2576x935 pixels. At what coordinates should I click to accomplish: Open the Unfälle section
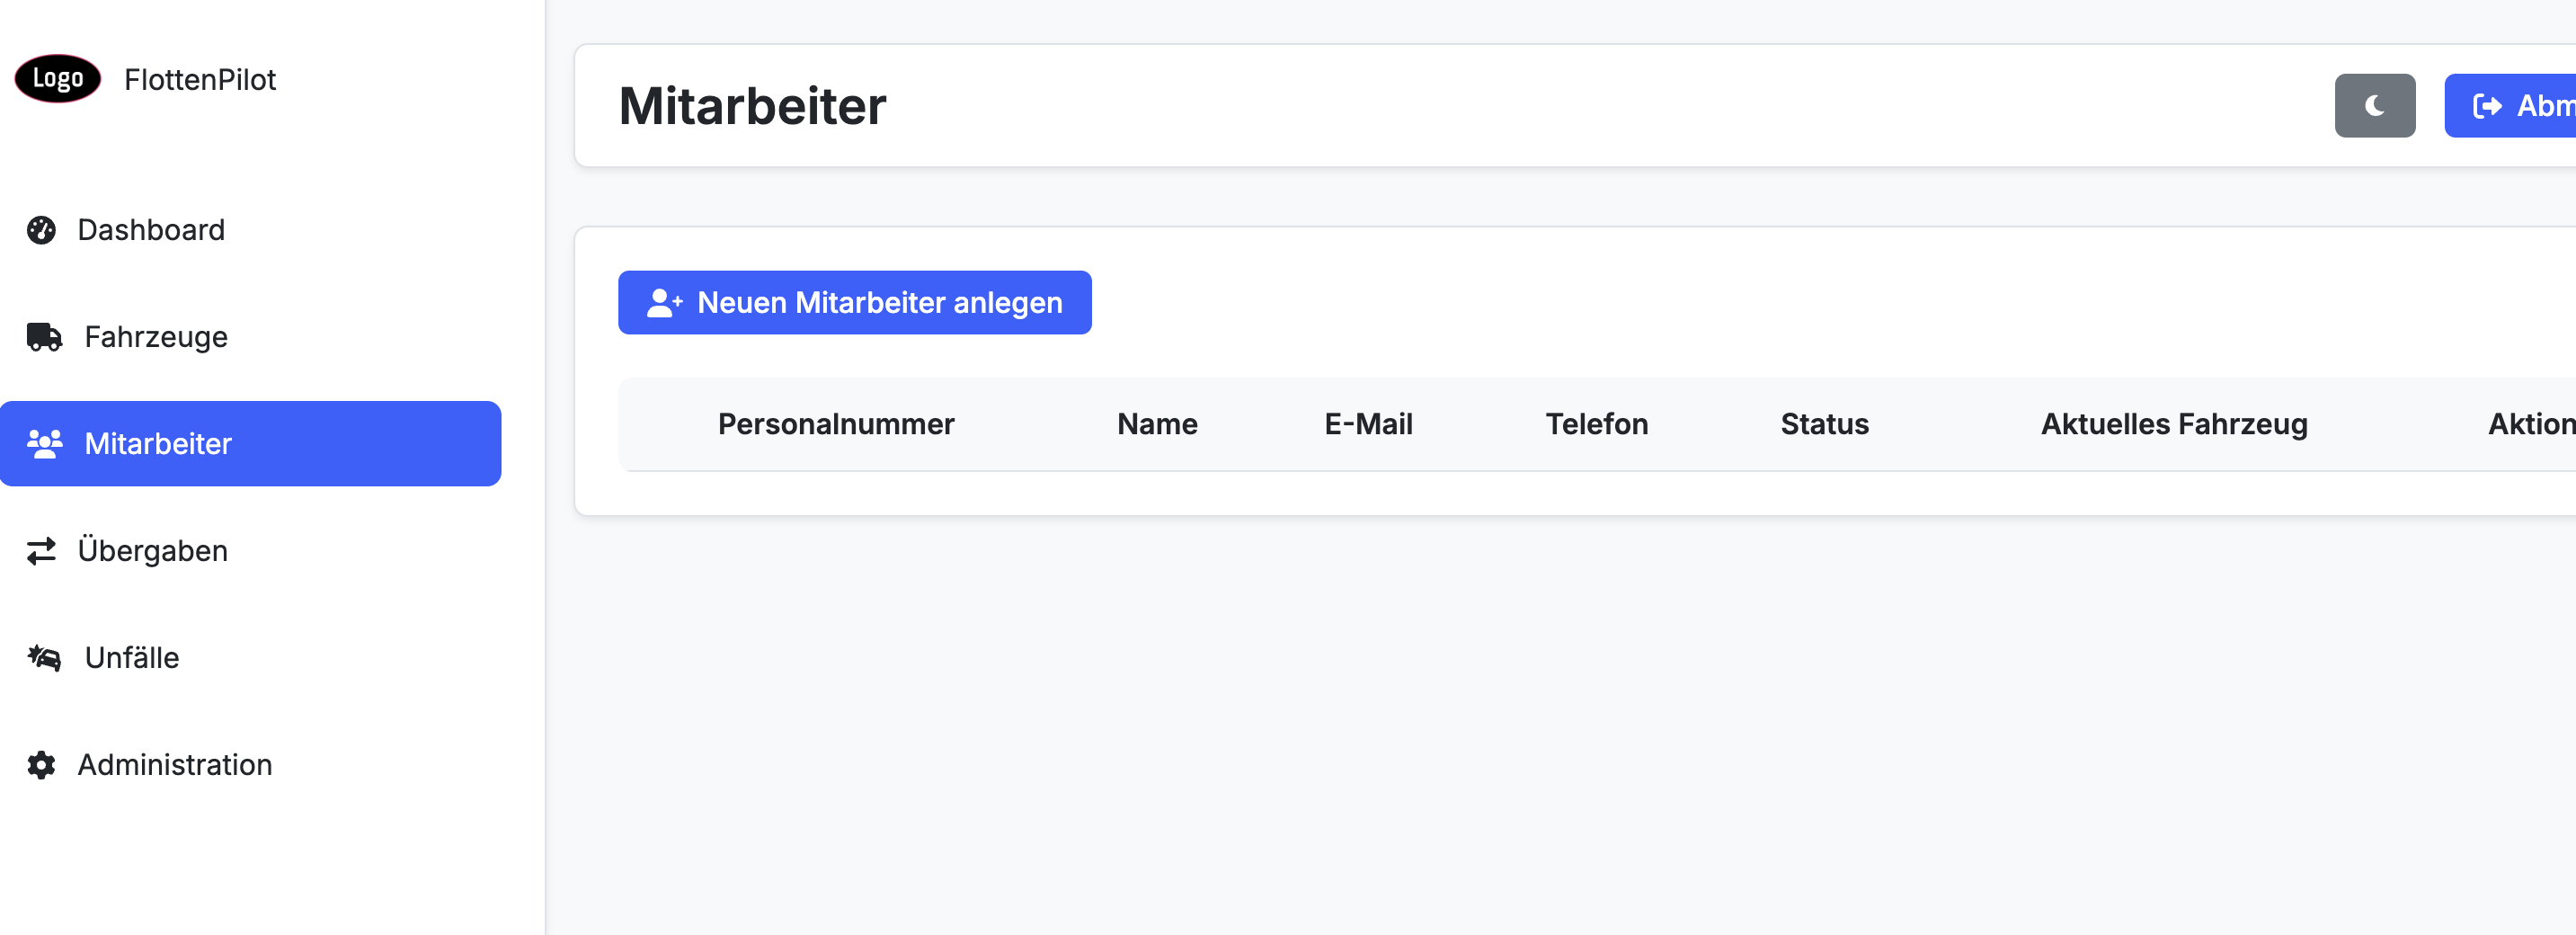coord(131,657)
